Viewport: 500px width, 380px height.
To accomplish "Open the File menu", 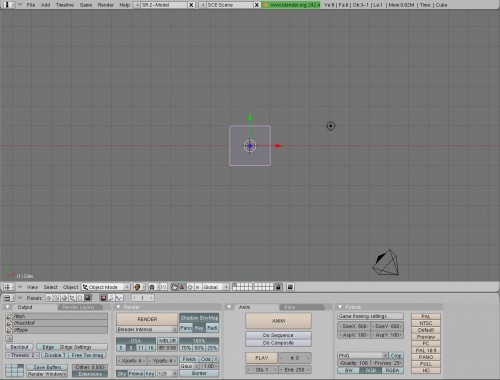I will click(31, 5).
